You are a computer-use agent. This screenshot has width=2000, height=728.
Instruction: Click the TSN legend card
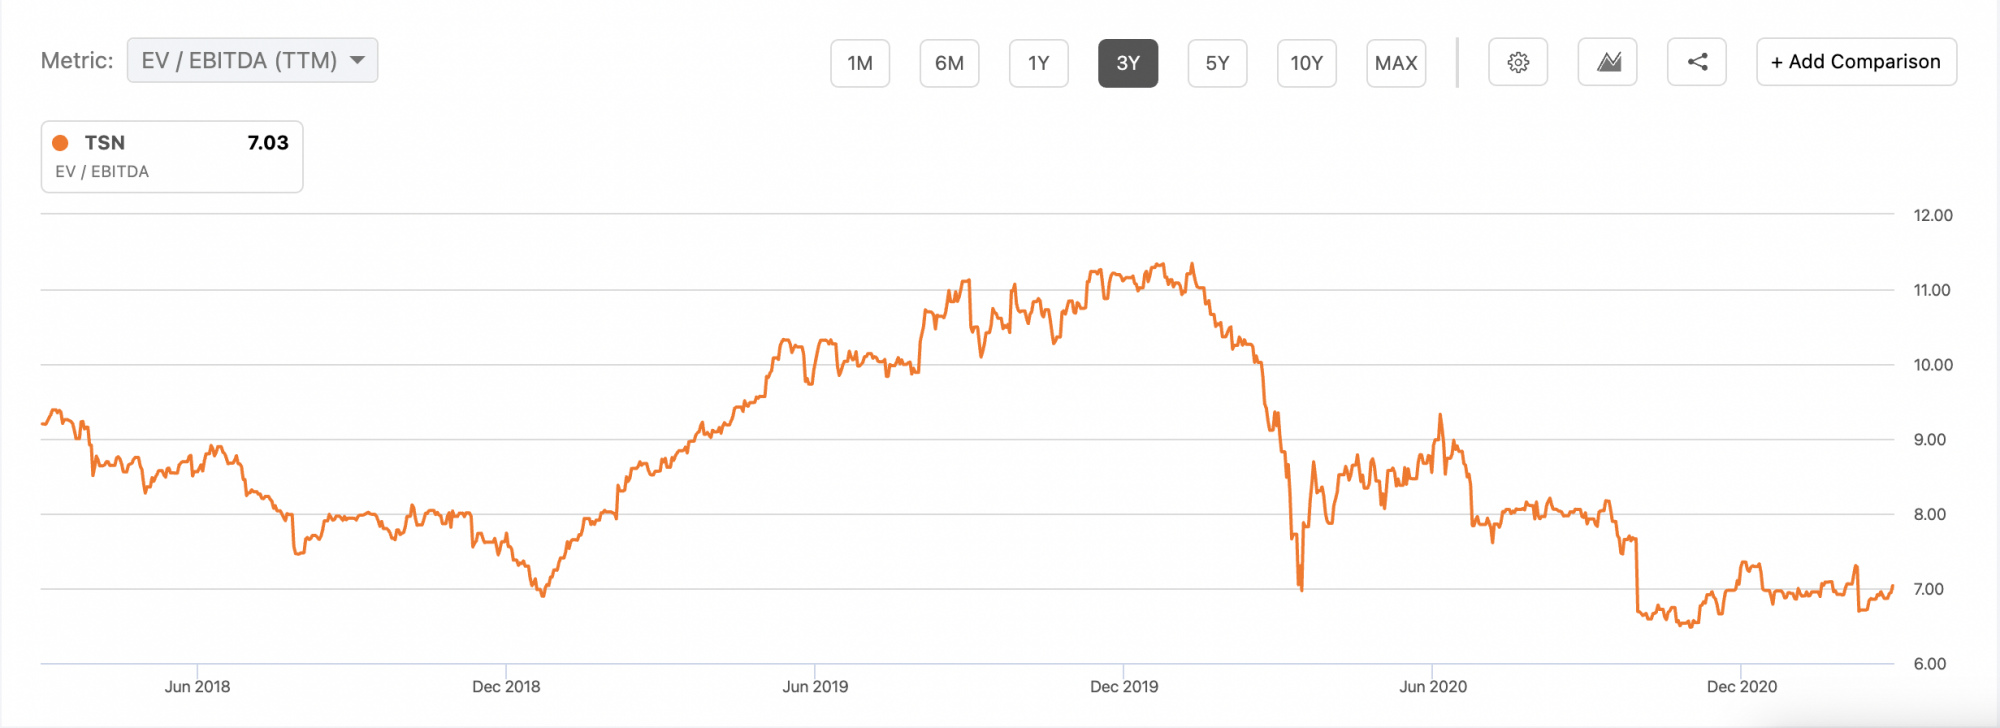click(172, 157)
